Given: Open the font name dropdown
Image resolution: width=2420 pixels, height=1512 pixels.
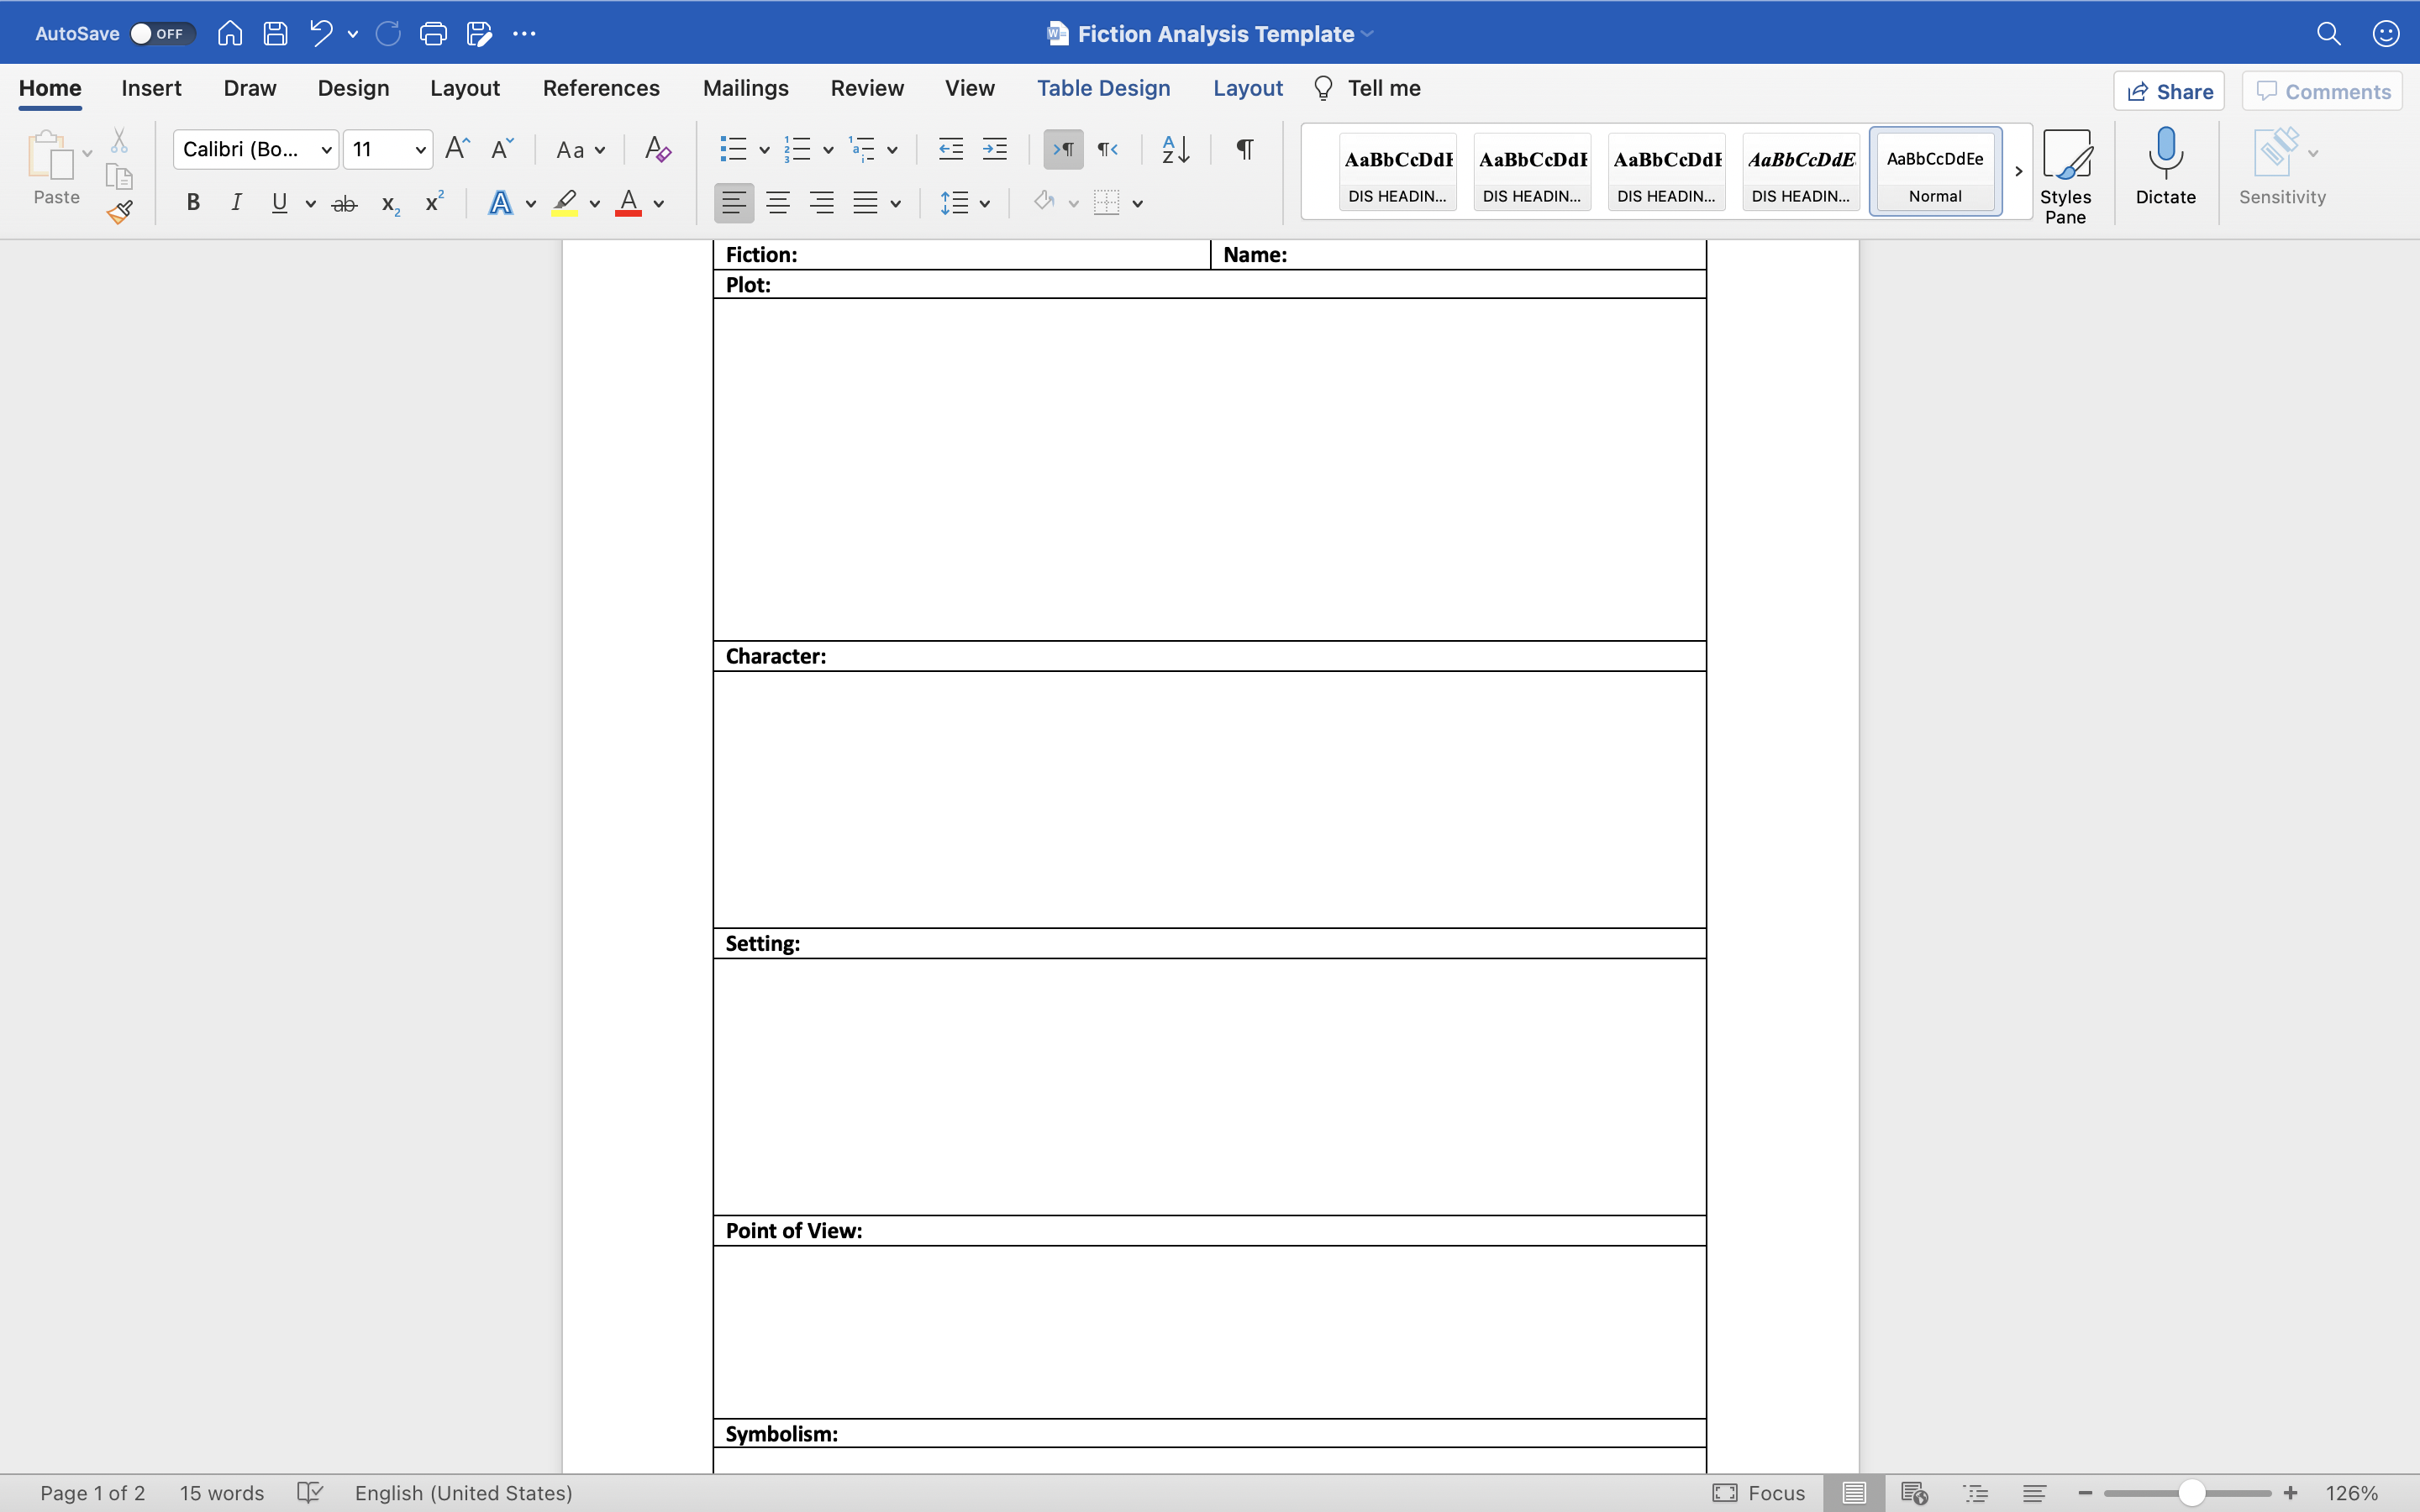Looking at the screenshot, I should tap(326, 150).
